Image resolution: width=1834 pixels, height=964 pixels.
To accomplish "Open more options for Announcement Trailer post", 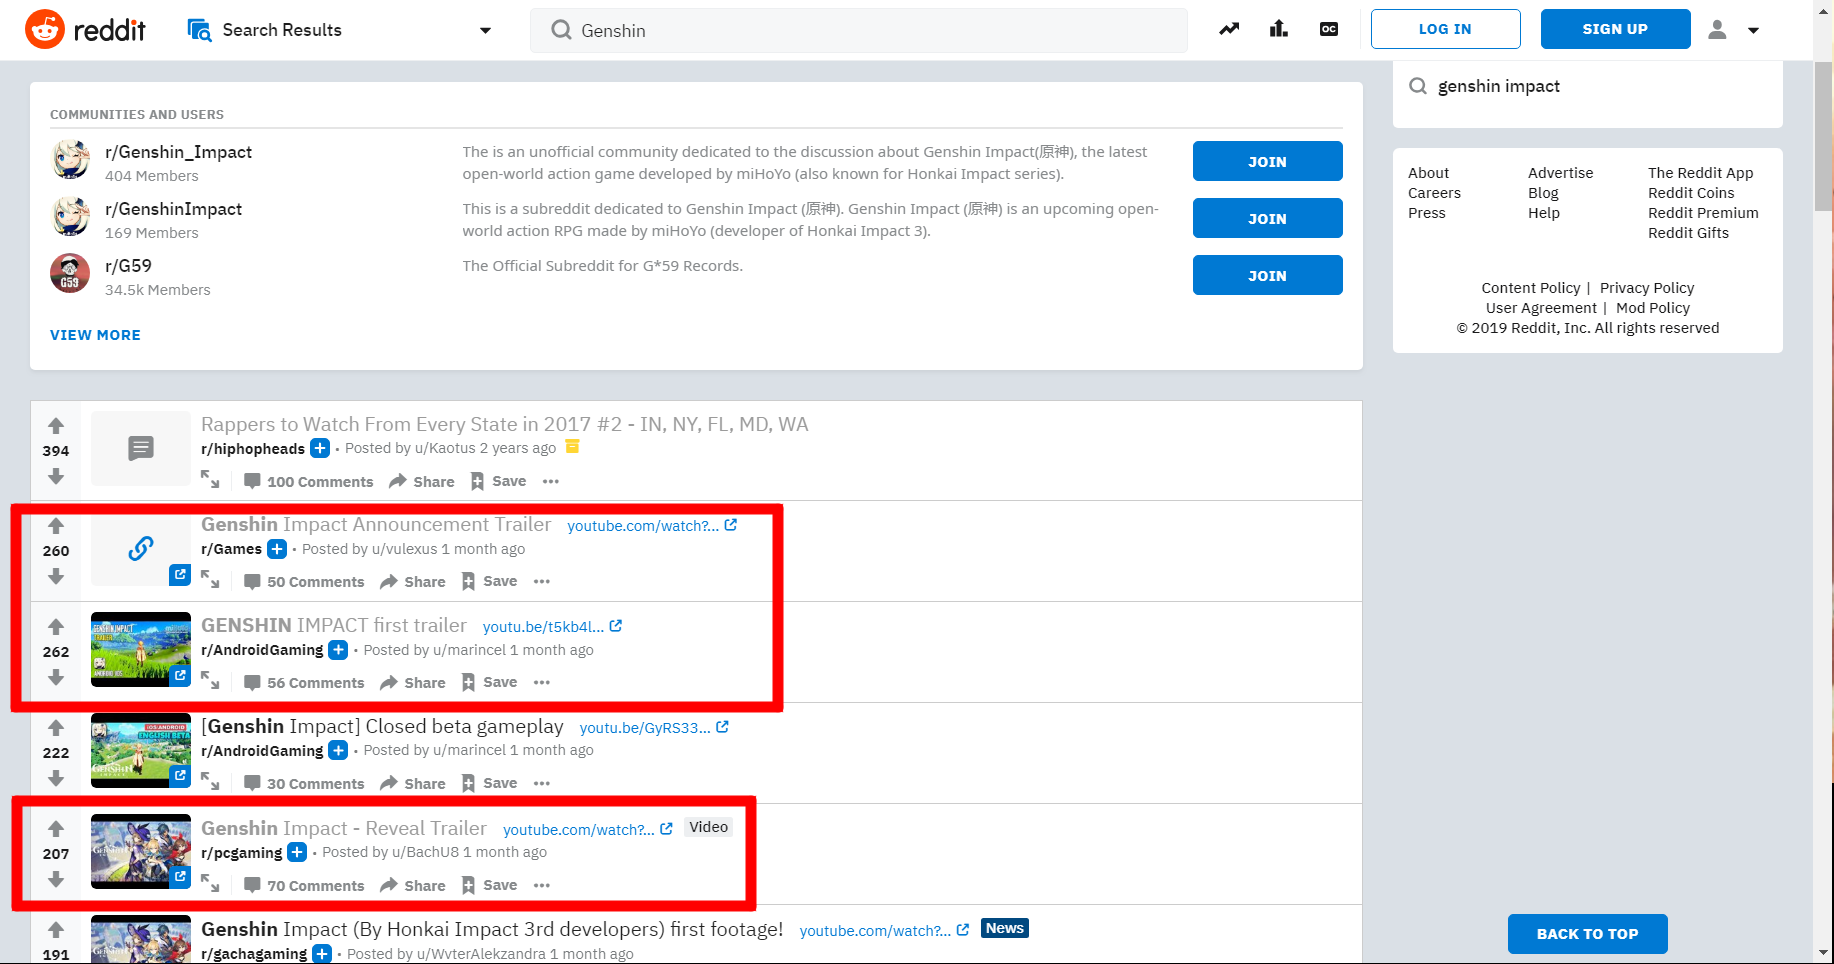I will coord(542,581).
